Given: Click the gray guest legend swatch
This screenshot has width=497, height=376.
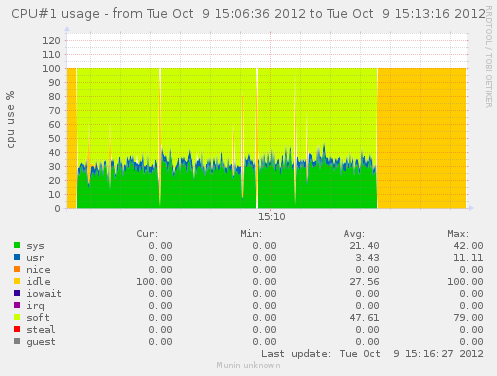Looking at the screenshot, I should coord(17,341).
